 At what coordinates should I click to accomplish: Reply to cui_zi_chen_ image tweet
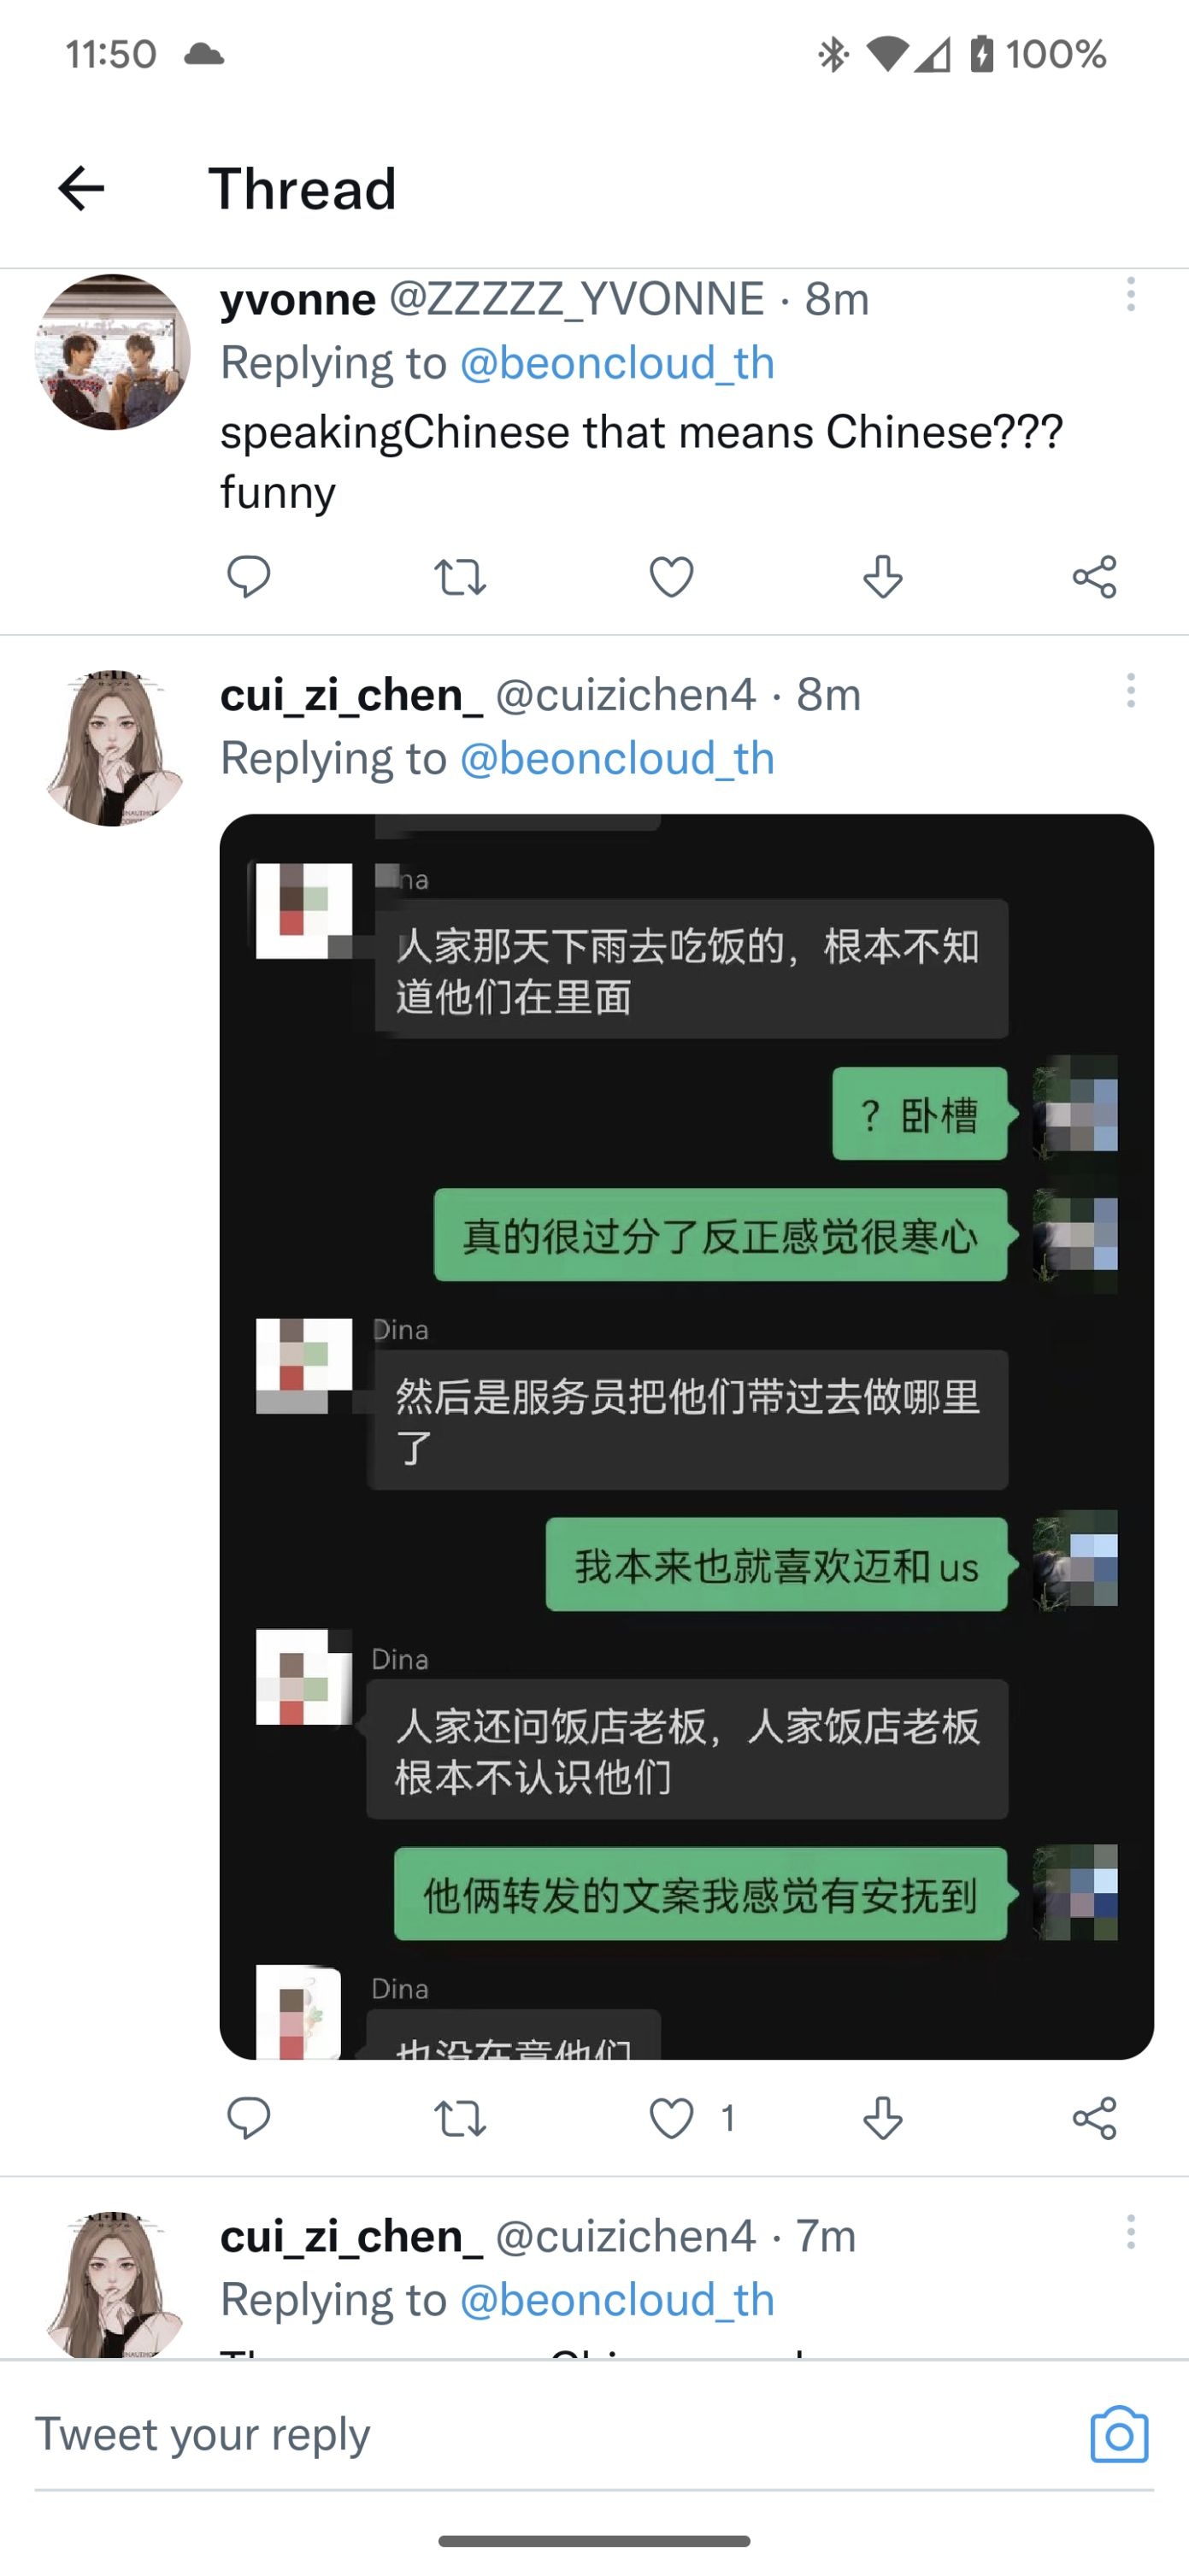(x=248, y=2118)
